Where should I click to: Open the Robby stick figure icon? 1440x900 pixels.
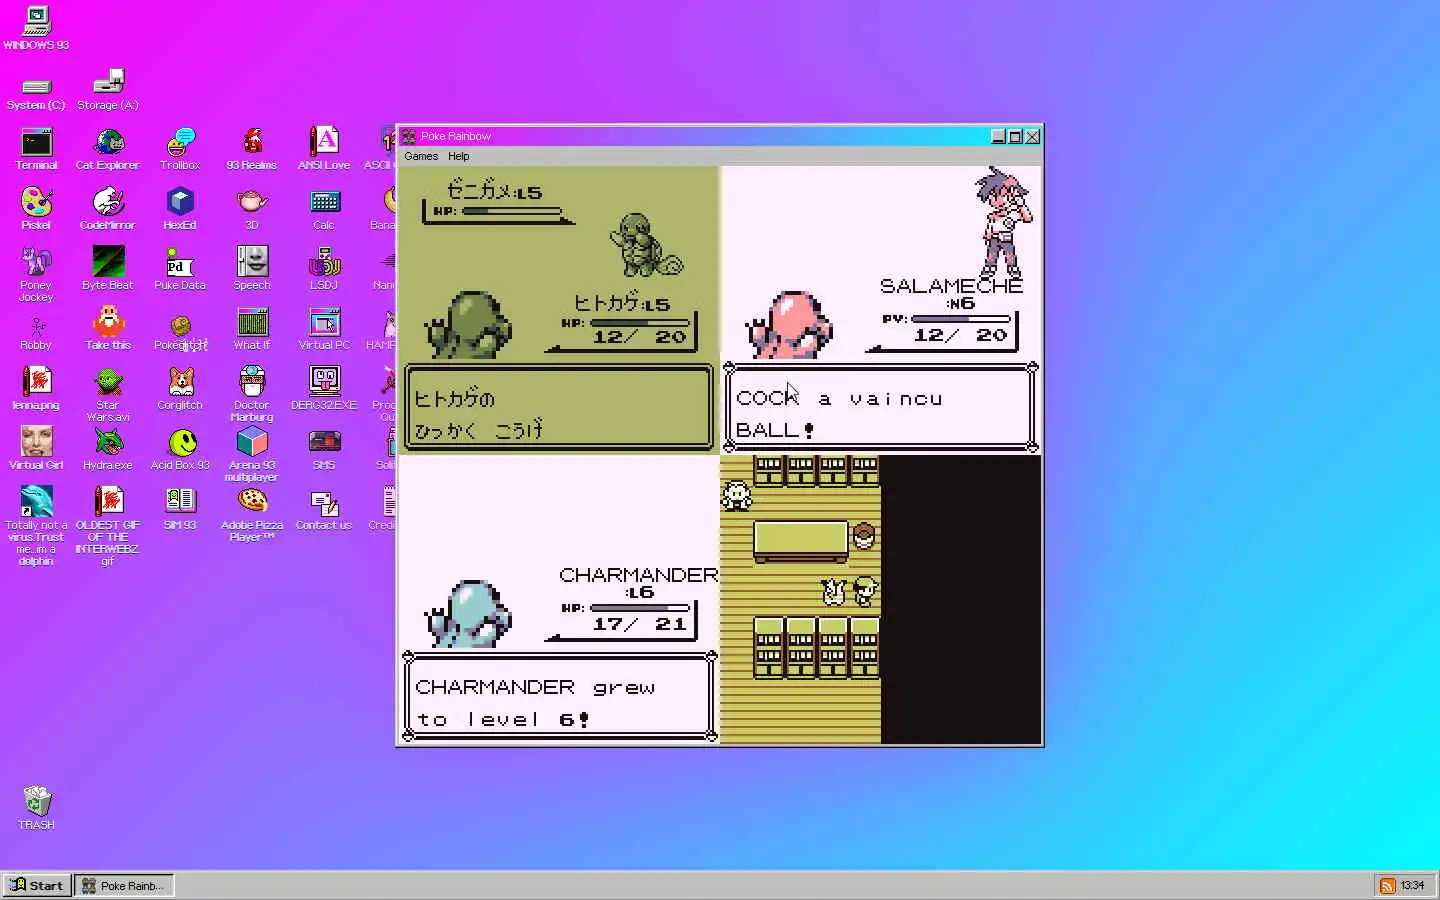[x=36, y=331]
